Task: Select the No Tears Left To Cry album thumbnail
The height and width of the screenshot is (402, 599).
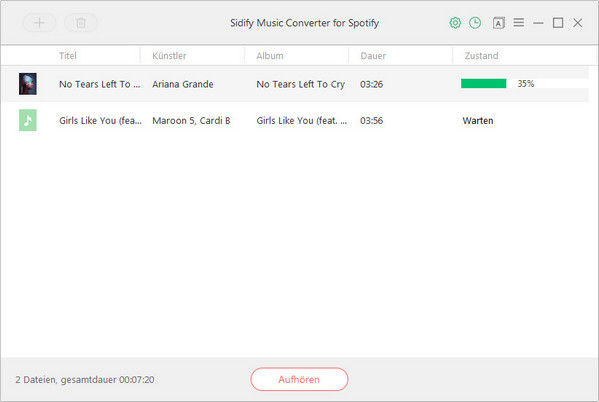Action: click(28, 84)
